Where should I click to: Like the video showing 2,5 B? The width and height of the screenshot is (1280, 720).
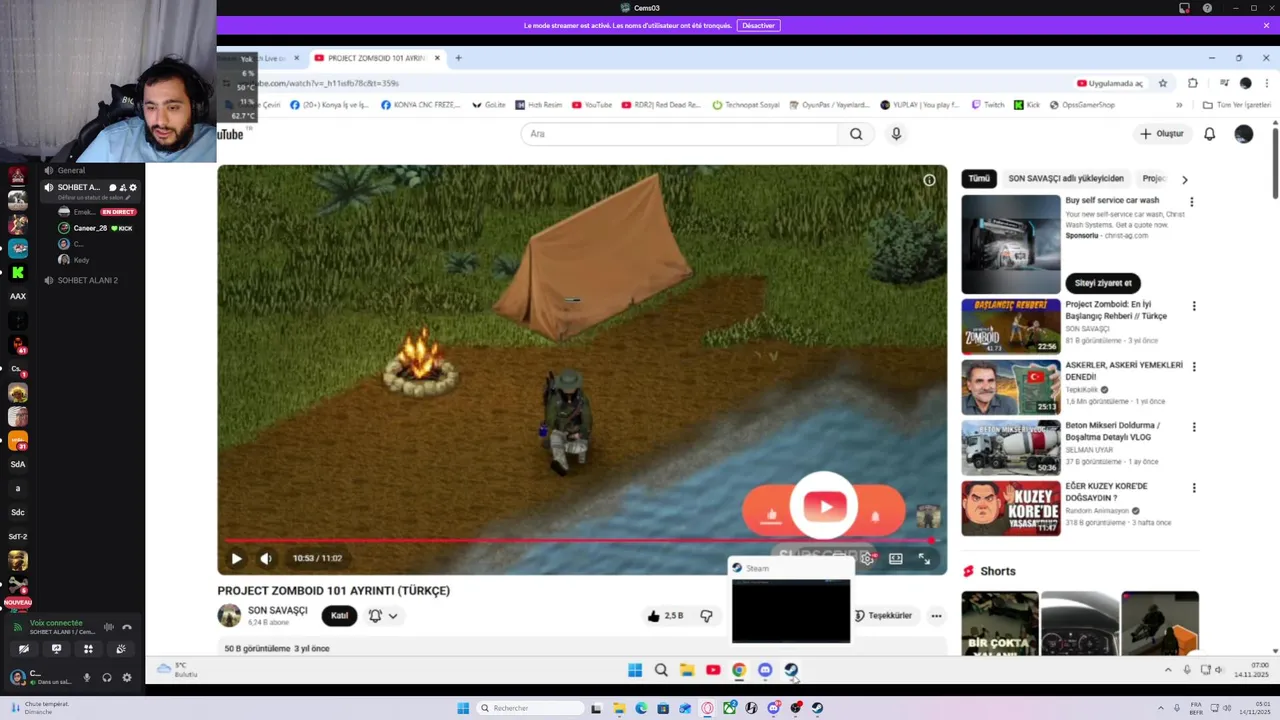tap(665, 616)
